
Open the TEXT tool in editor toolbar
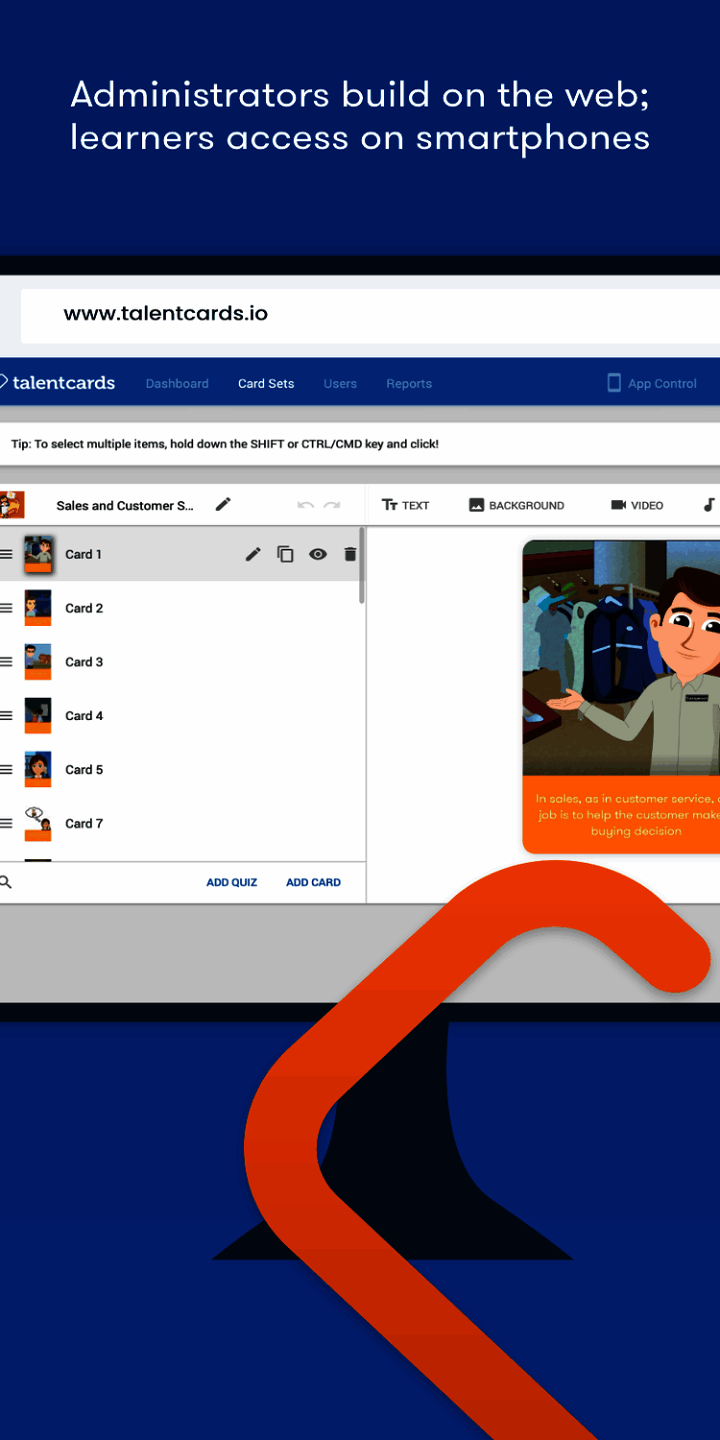(405, 505)
